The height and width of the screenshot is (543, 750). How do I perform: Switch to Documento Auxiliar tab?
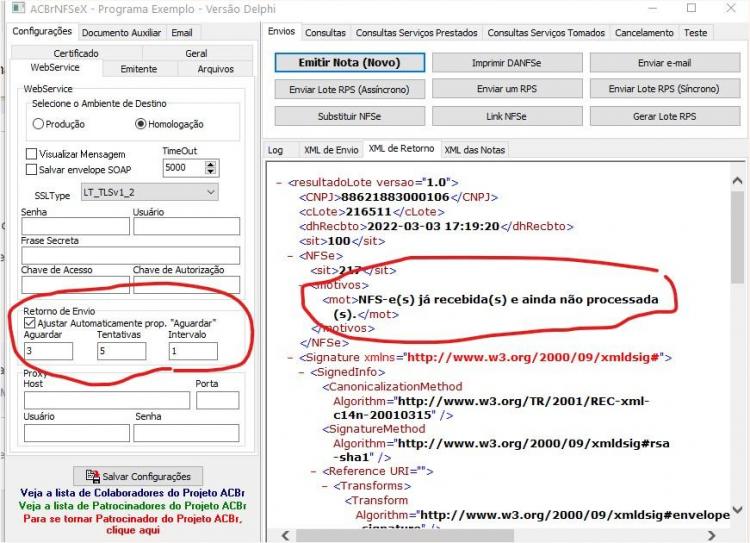[121, 33]
